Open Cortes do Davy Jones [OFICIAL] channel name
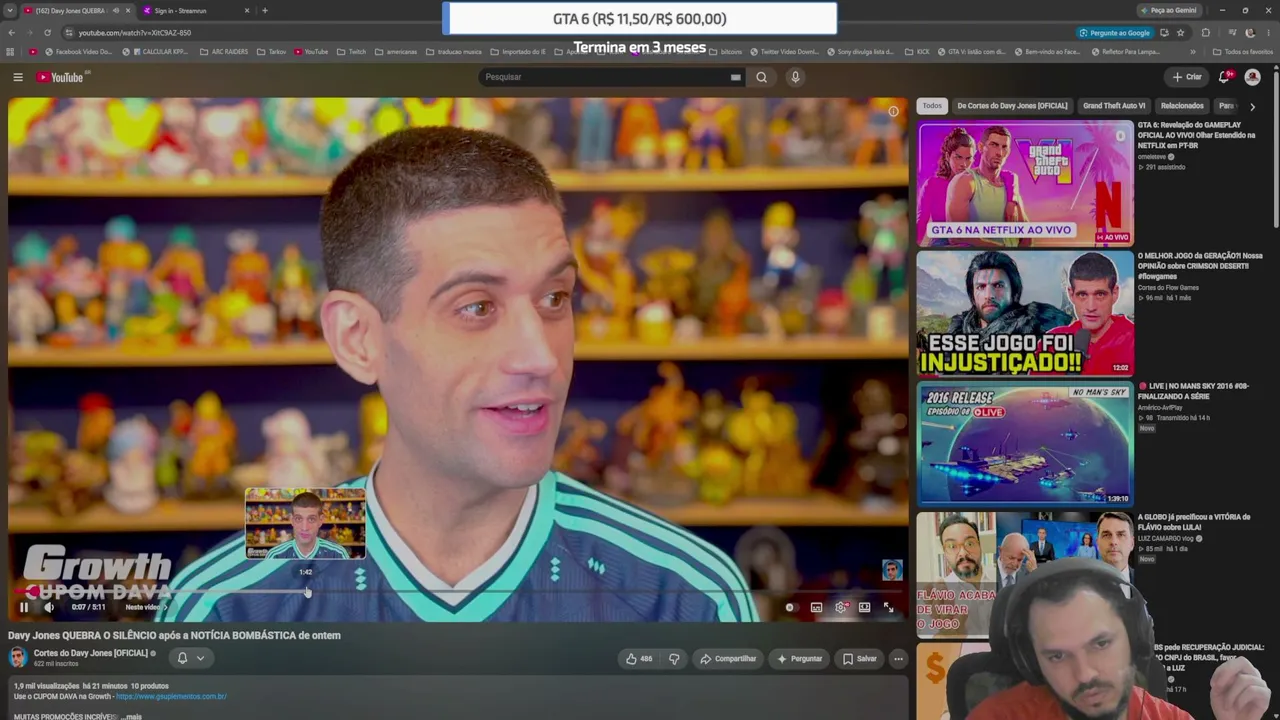Viewport: 1280px width, 720px height. [x=90, y=653]
